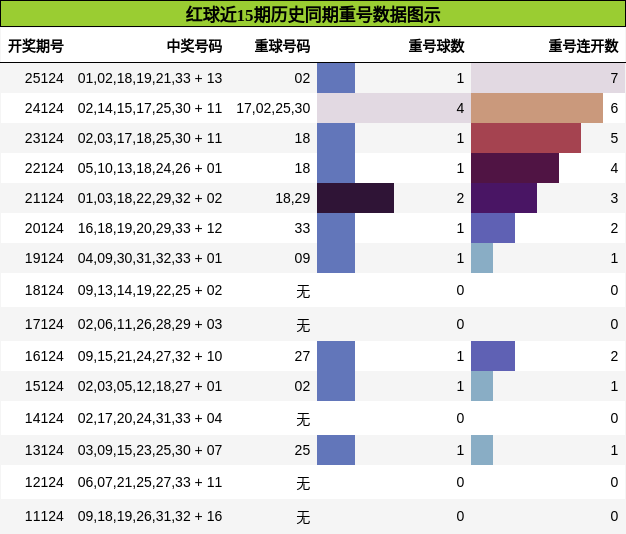626x534 pixels.
Task: Select winning numbers 02,14,15,17,25,30 + 11
Action: click(150, 108)
